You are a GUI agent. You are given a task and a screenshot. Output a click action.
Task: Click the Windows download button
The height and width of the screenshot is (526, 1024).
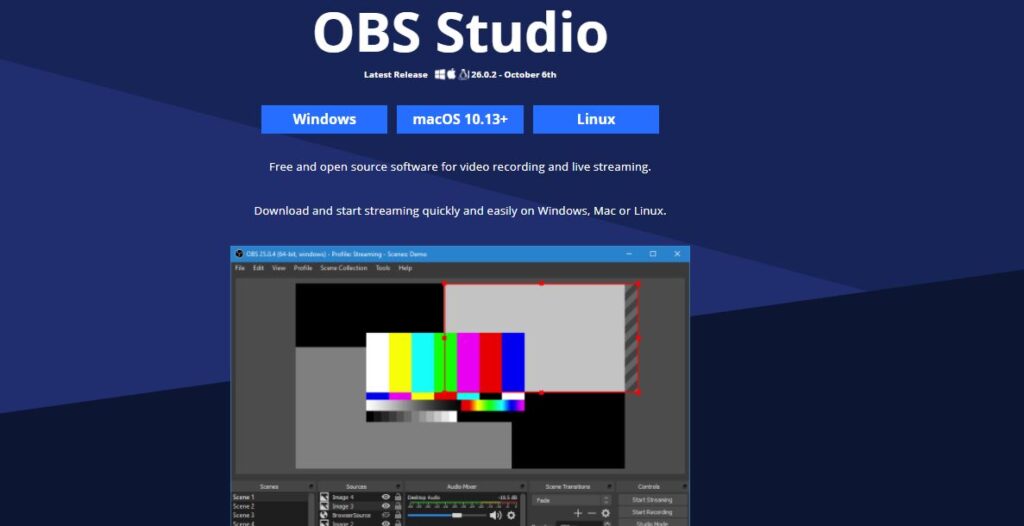[x=324, y=119]
